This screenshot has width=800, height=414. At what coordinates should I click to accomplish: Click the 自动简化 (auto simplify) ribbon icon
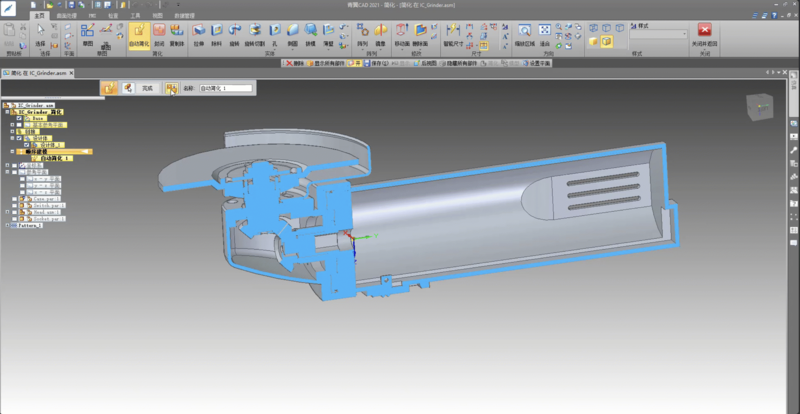pyautogui.click(x=139, y=33)
